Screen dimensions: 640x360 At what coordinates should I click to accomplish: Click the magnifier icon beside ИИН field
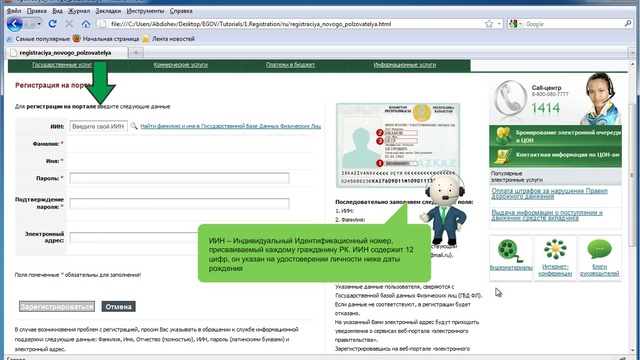click(x=134, y=126)
